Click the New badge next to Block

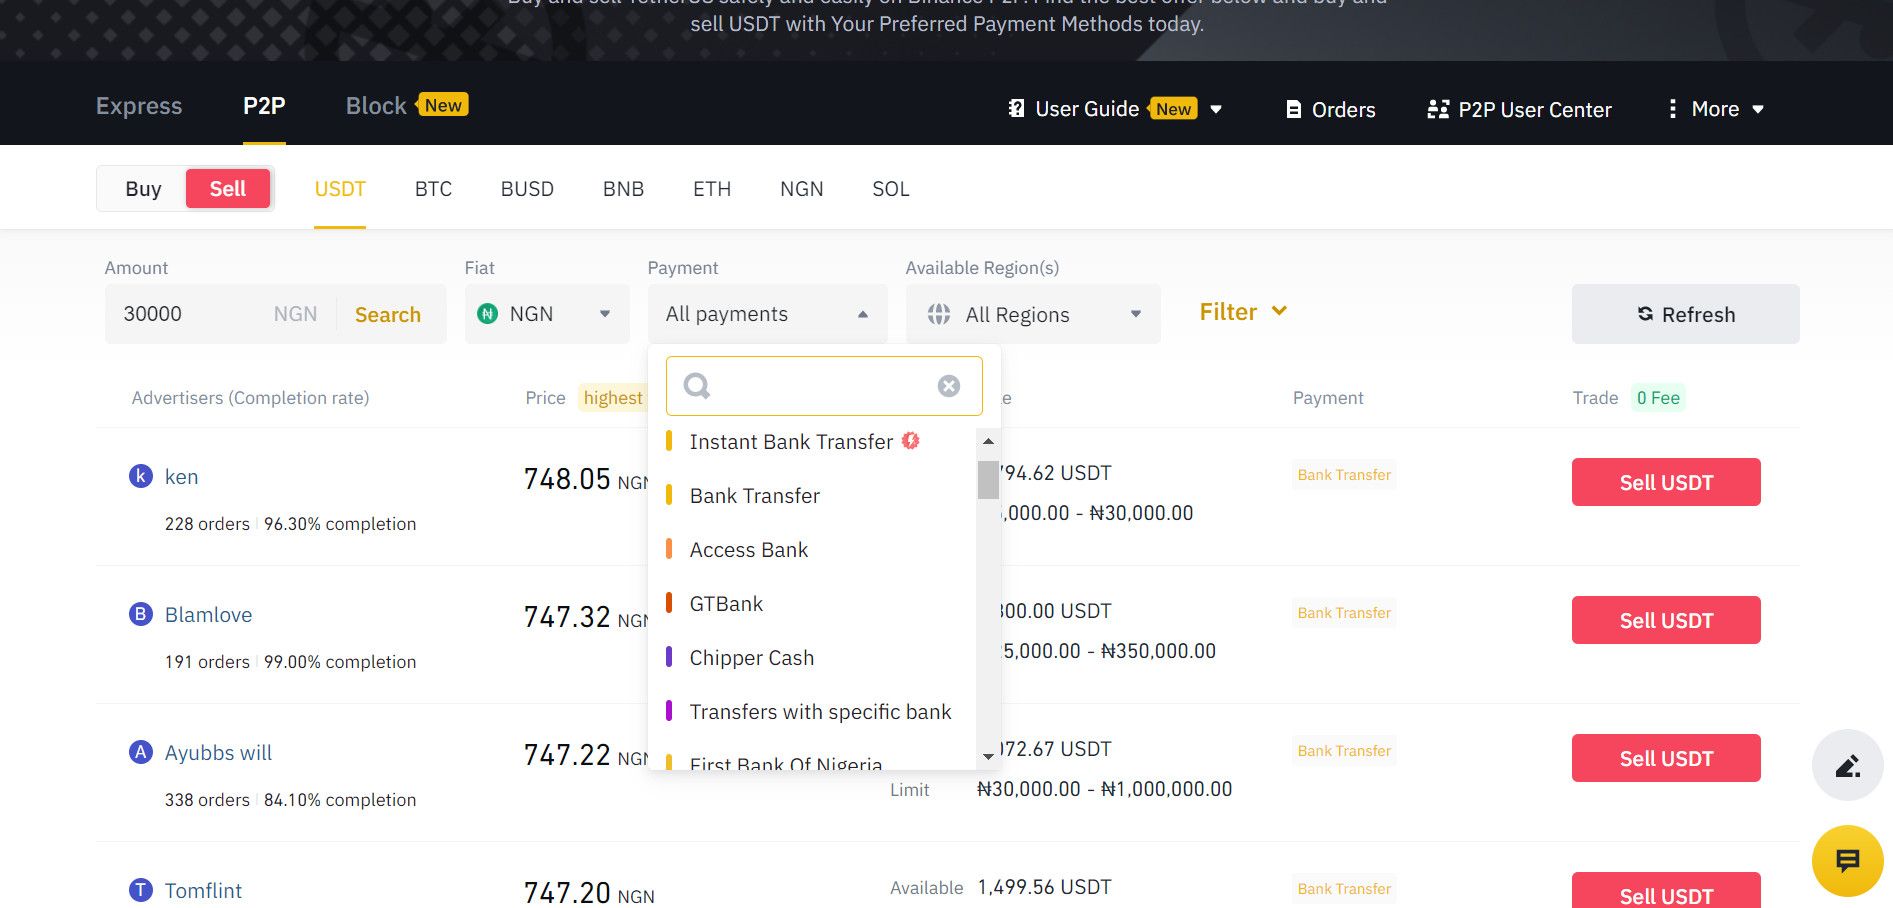click(x=442, y=105)
